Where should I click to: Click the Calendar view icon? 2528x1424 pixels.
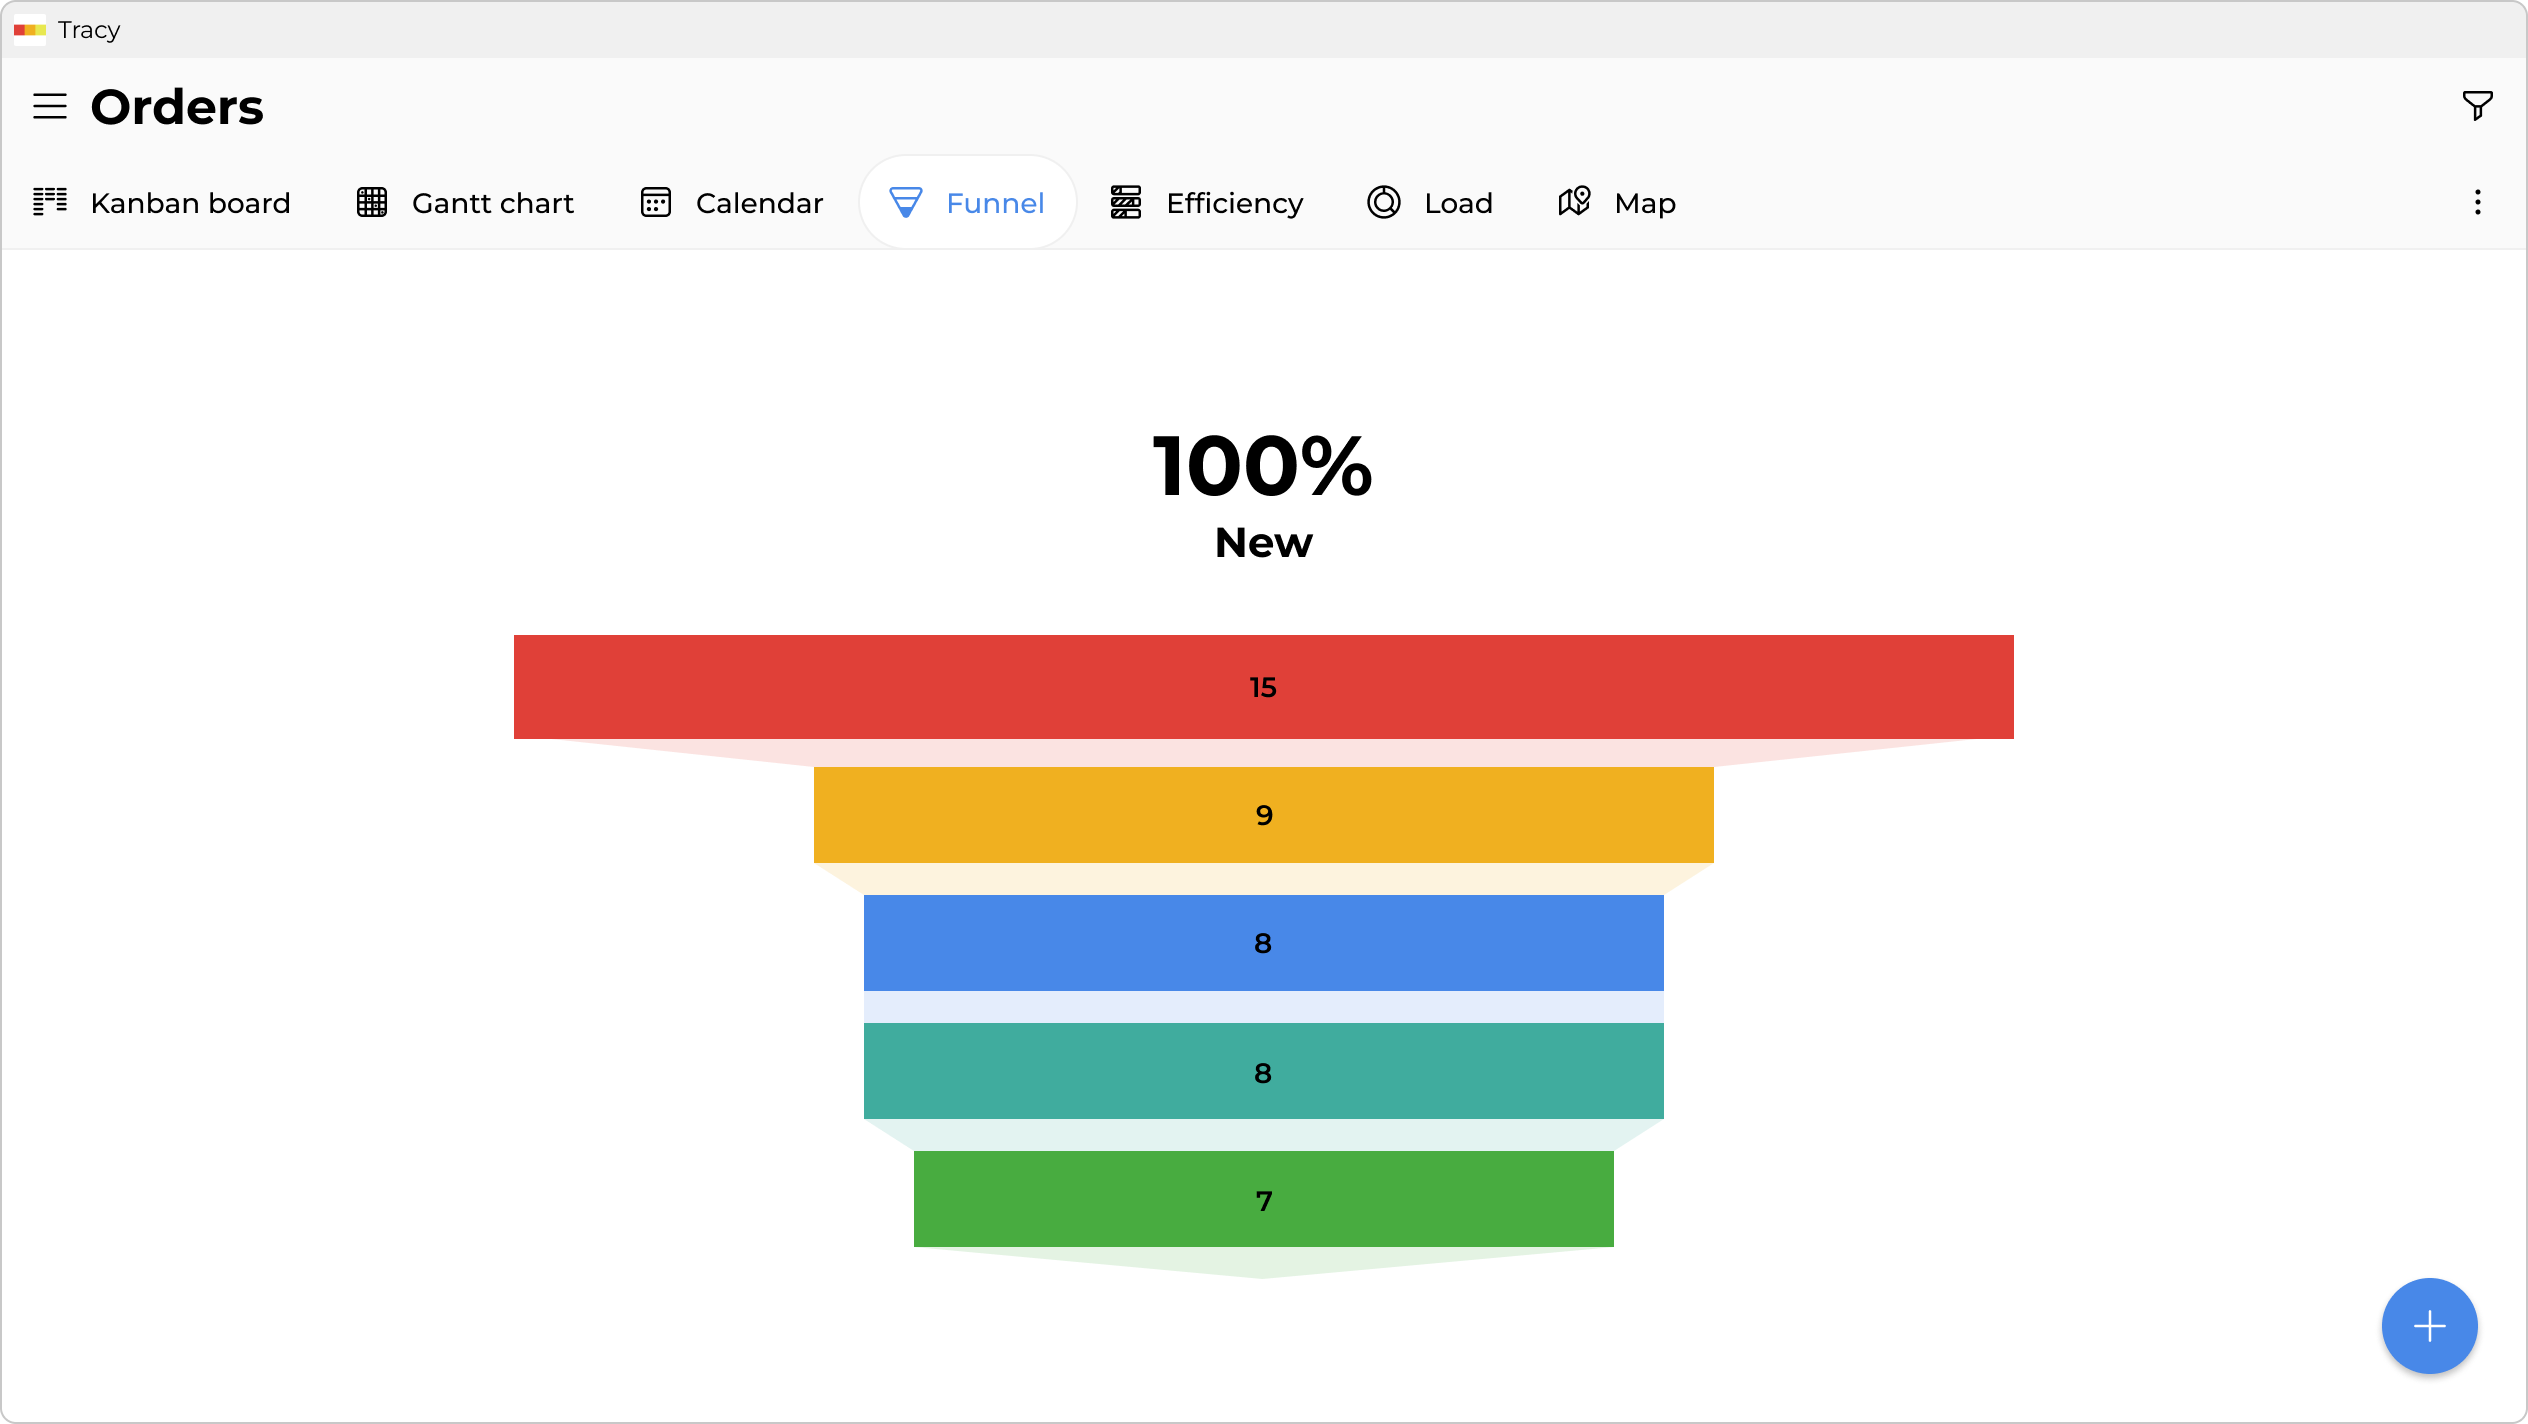tap(656, 202)
